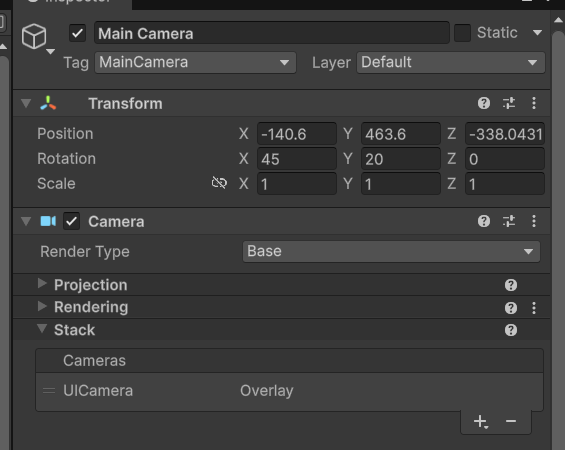565x450 pixels.
Task: Open the GameObject cube icon picker
Action: 34,36
